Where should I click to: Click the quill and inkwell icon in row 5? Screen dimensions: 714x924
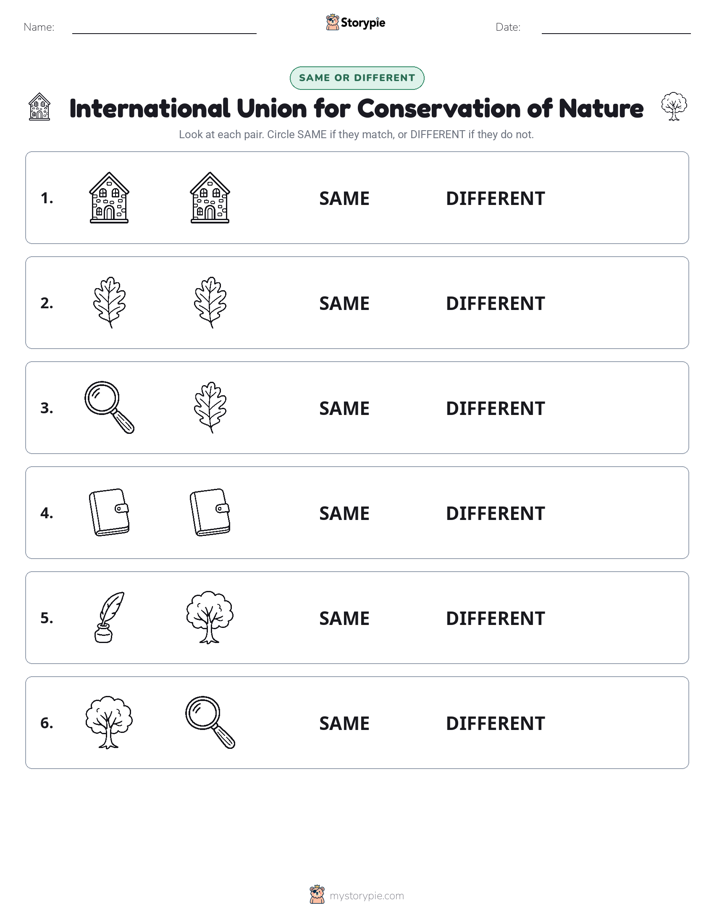click(109, 617)
